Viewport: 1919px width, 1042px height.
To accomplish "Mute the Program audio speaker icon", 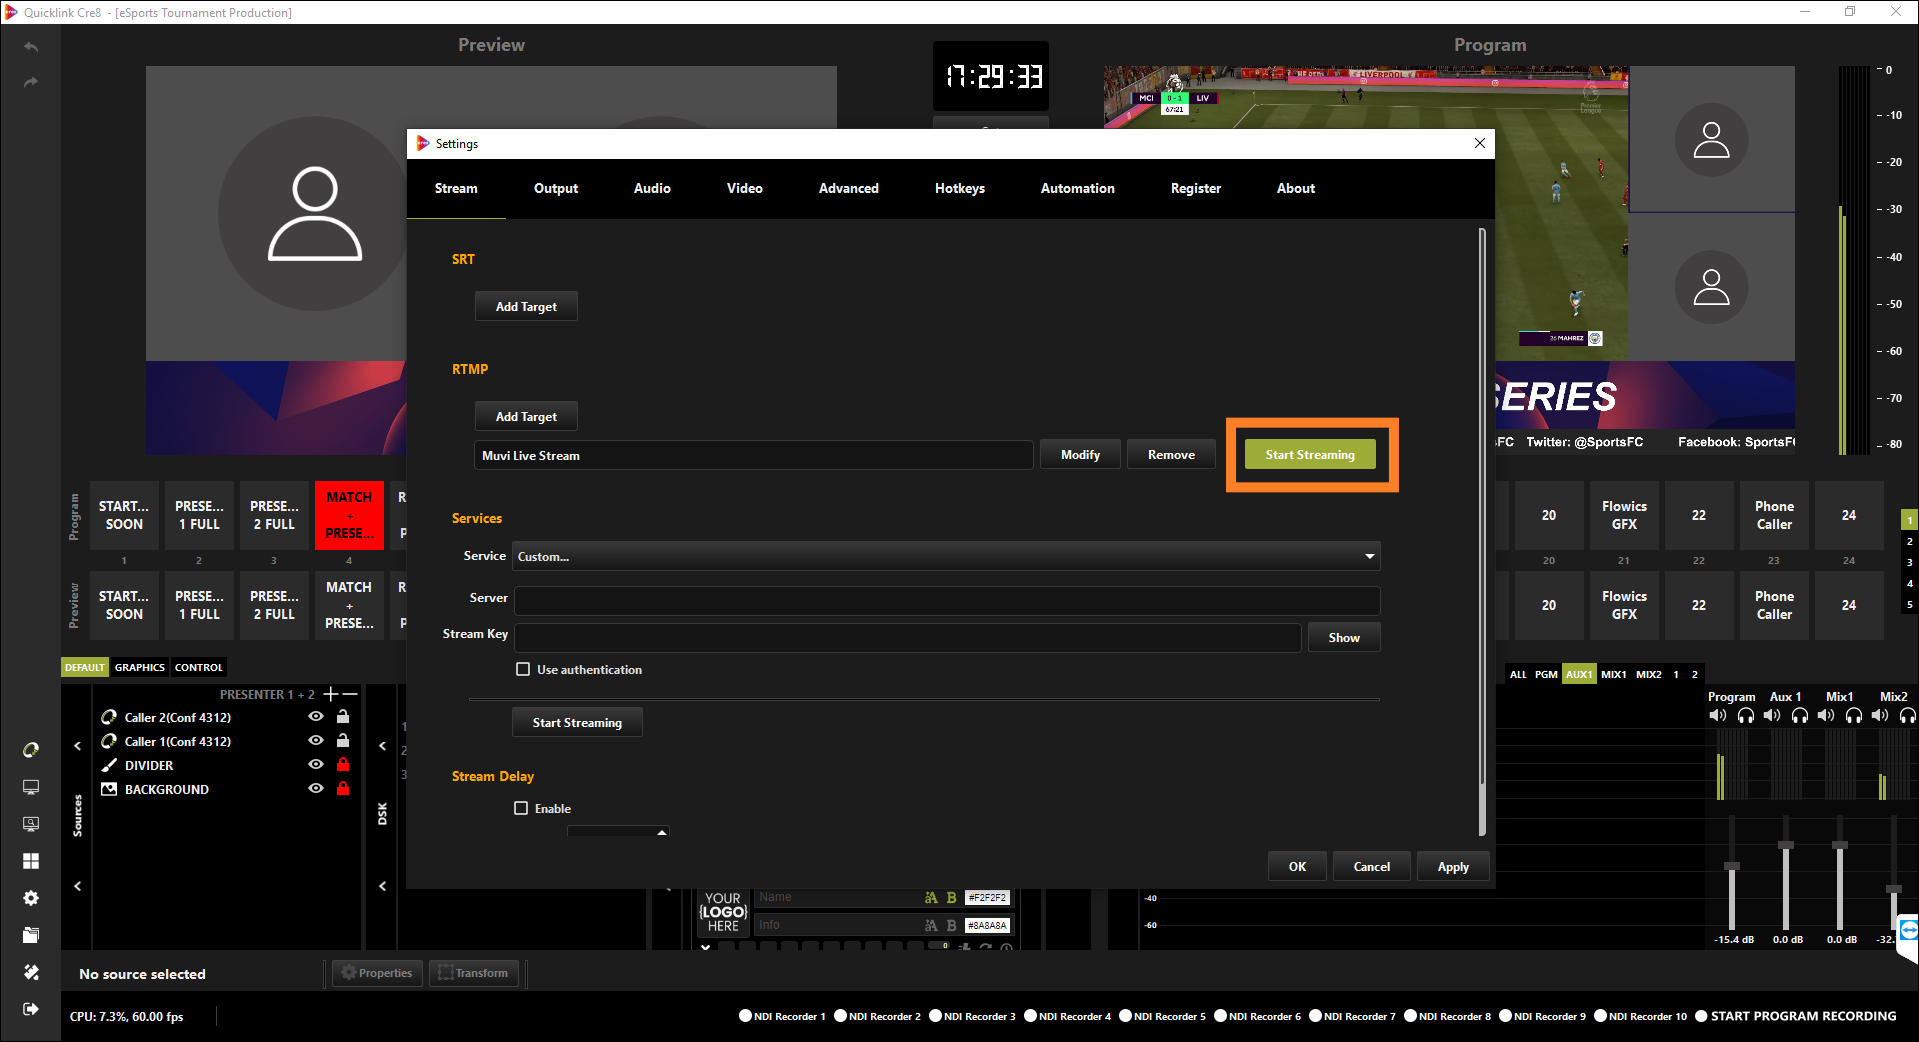I will click(1718, 715).
